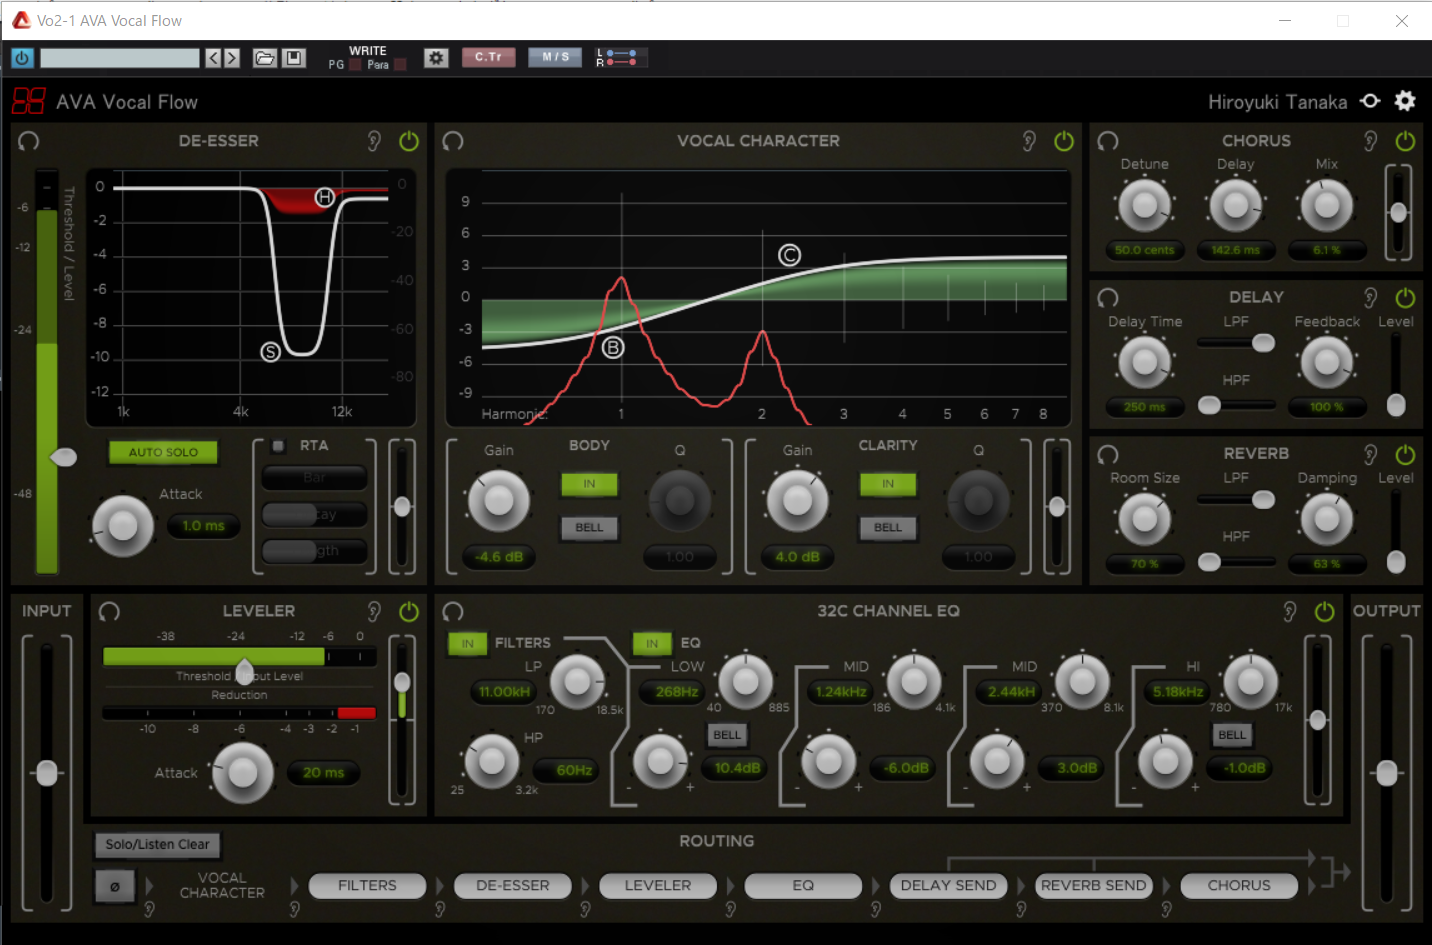The image size is (1432, 945).
Task: Turn off De-Esser power
Action: [x=409, y=141]
